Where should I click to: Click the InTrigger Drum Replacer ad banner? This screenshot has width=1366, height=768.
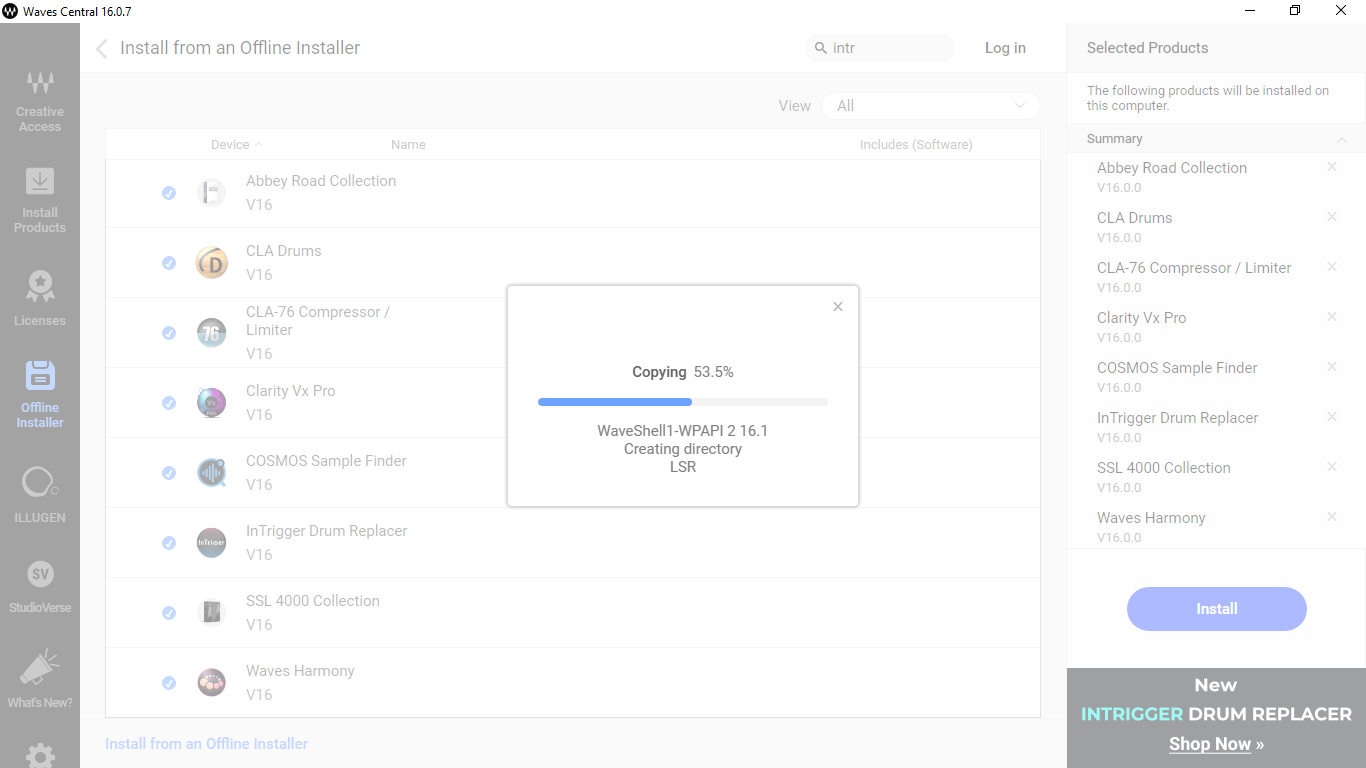(1216, 718)
